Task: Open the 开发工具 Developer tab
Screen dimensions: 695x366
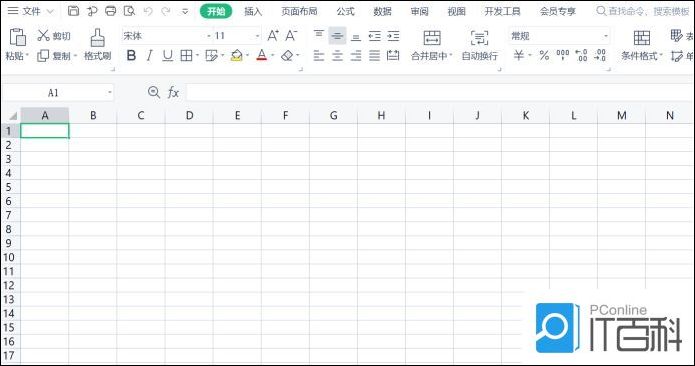Action: tap(503, 11)
